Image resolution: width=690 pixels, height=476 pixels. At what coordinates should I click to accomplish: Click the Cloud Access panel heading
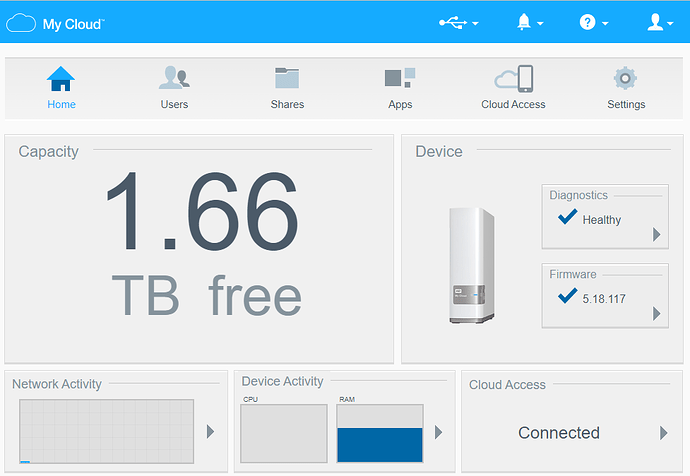(507, 385)
